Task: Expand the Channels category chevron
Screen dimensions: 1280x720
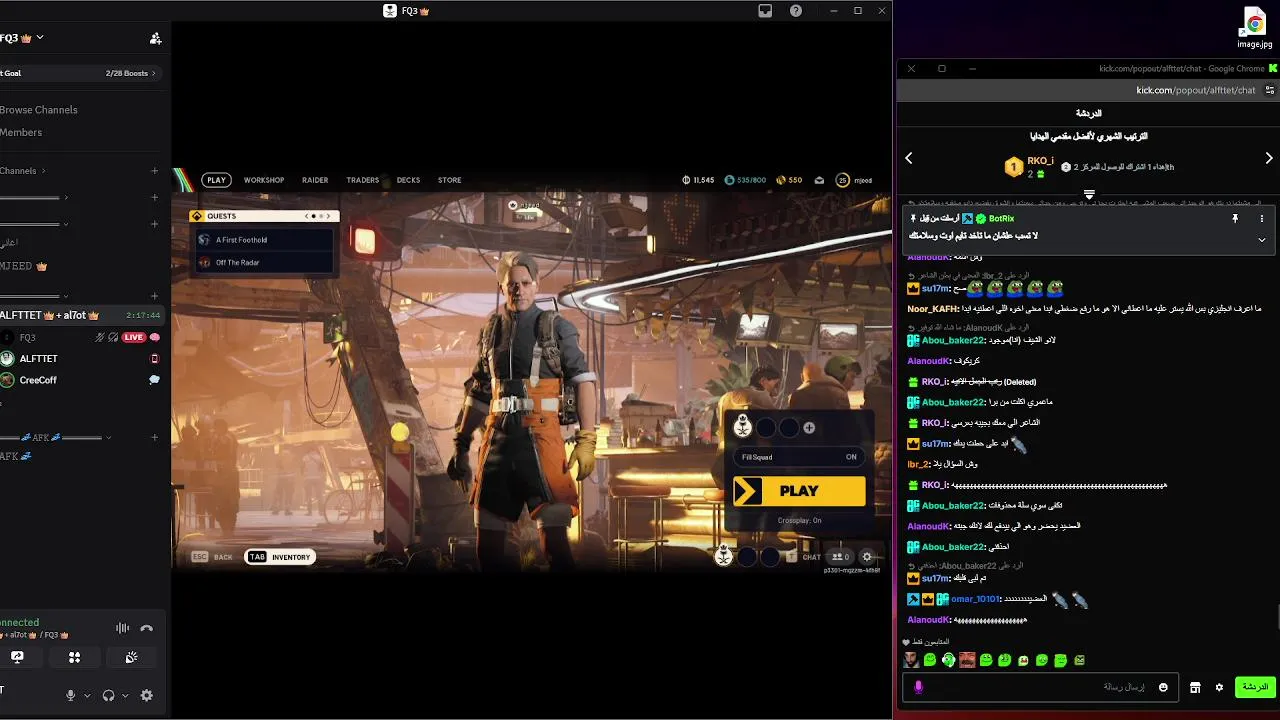Action: point(43,171)
